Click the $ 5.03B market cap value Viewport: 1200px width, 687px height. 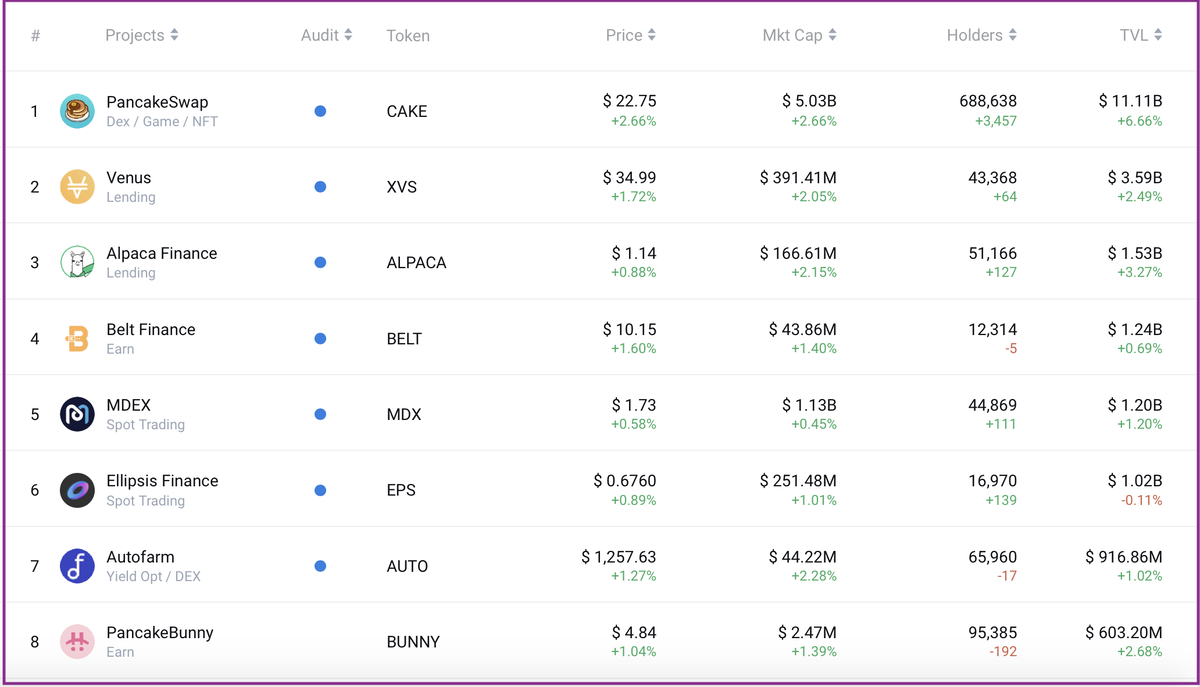point(810,101)
